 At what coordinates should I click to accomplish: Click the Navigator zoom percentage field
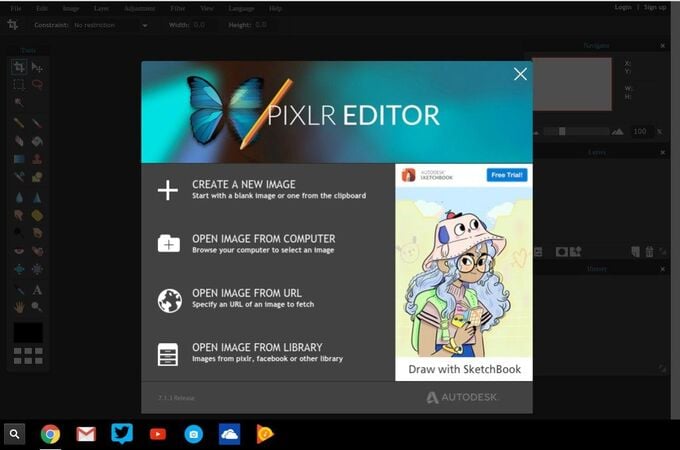[640, 131]
